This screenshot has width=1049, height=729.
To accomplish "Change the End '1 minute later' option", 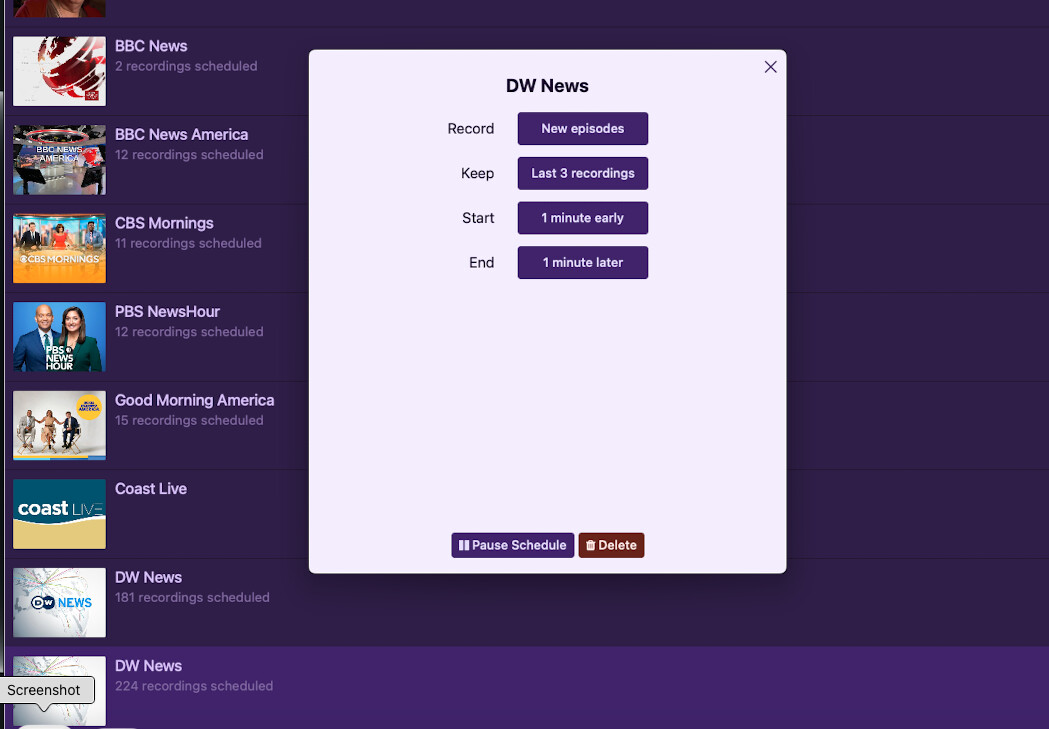I will point(582,262).
